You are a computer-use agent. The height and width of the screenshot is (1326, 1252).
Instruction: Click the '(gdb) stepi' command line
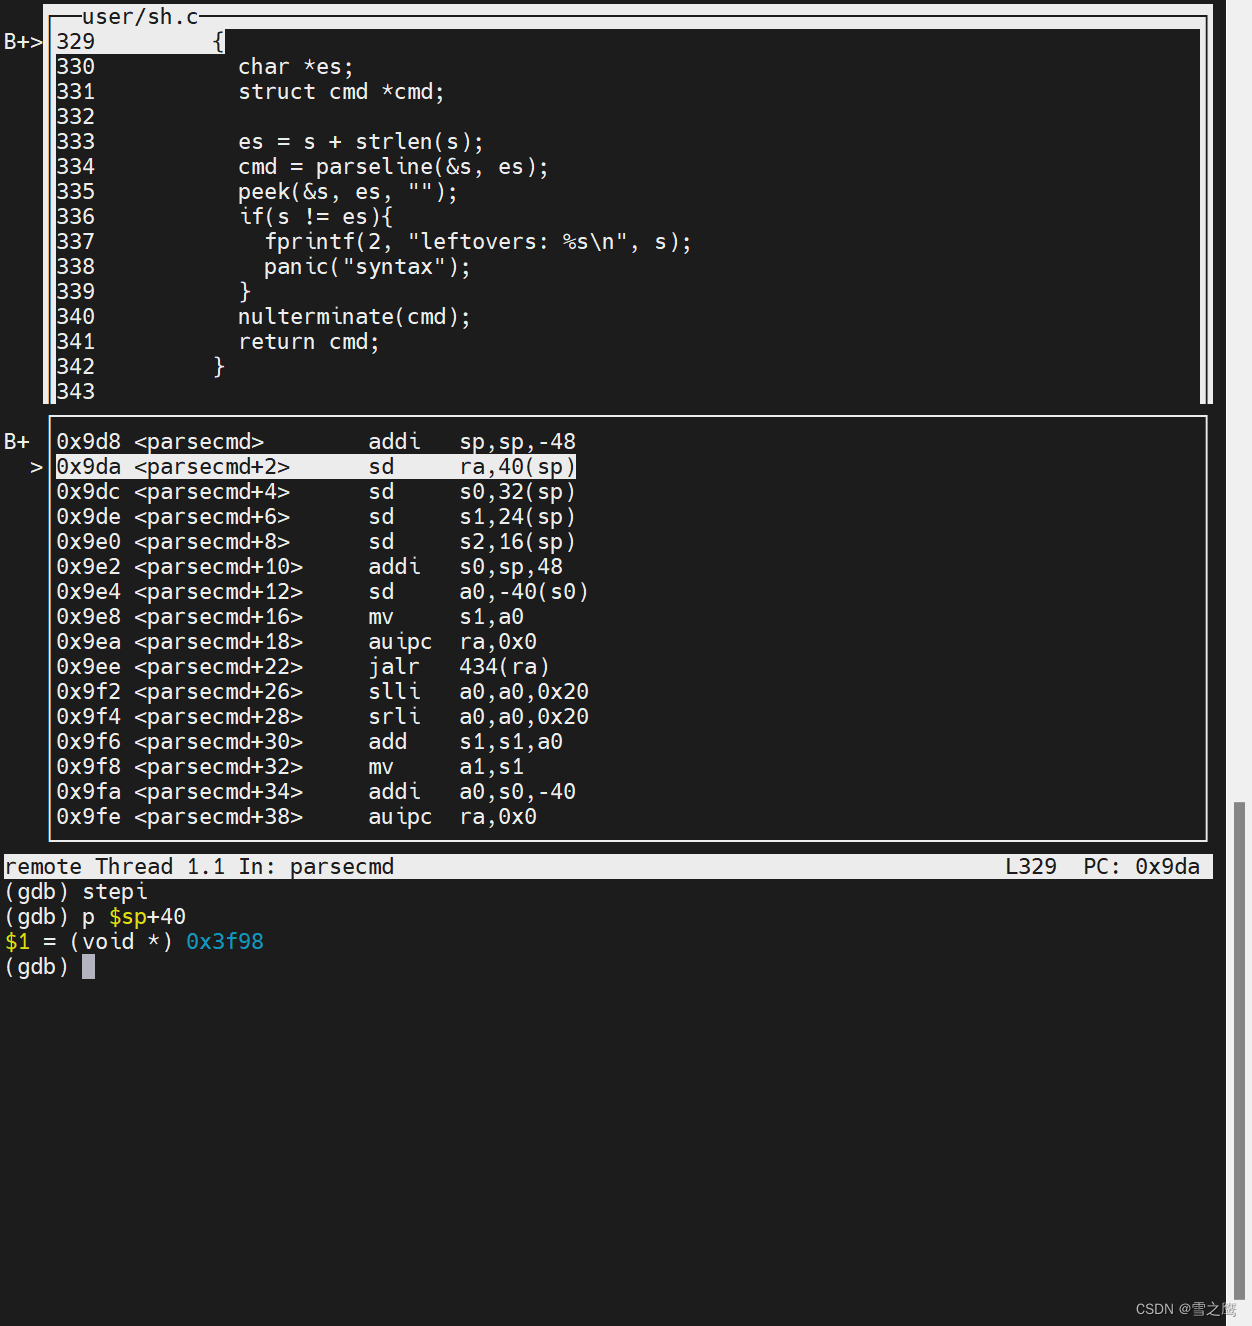tap(76, 892)
